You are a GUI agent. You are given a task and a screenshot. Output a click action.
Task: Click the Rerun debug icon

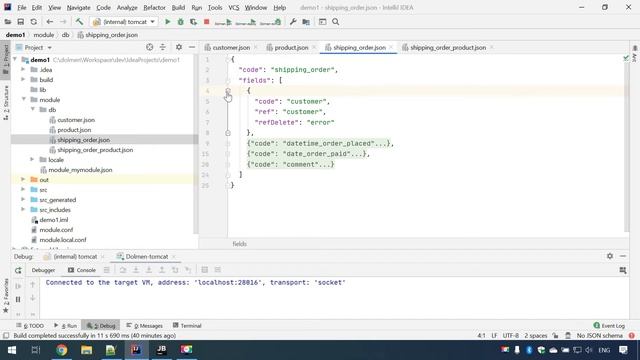click(x=18, y=270)
